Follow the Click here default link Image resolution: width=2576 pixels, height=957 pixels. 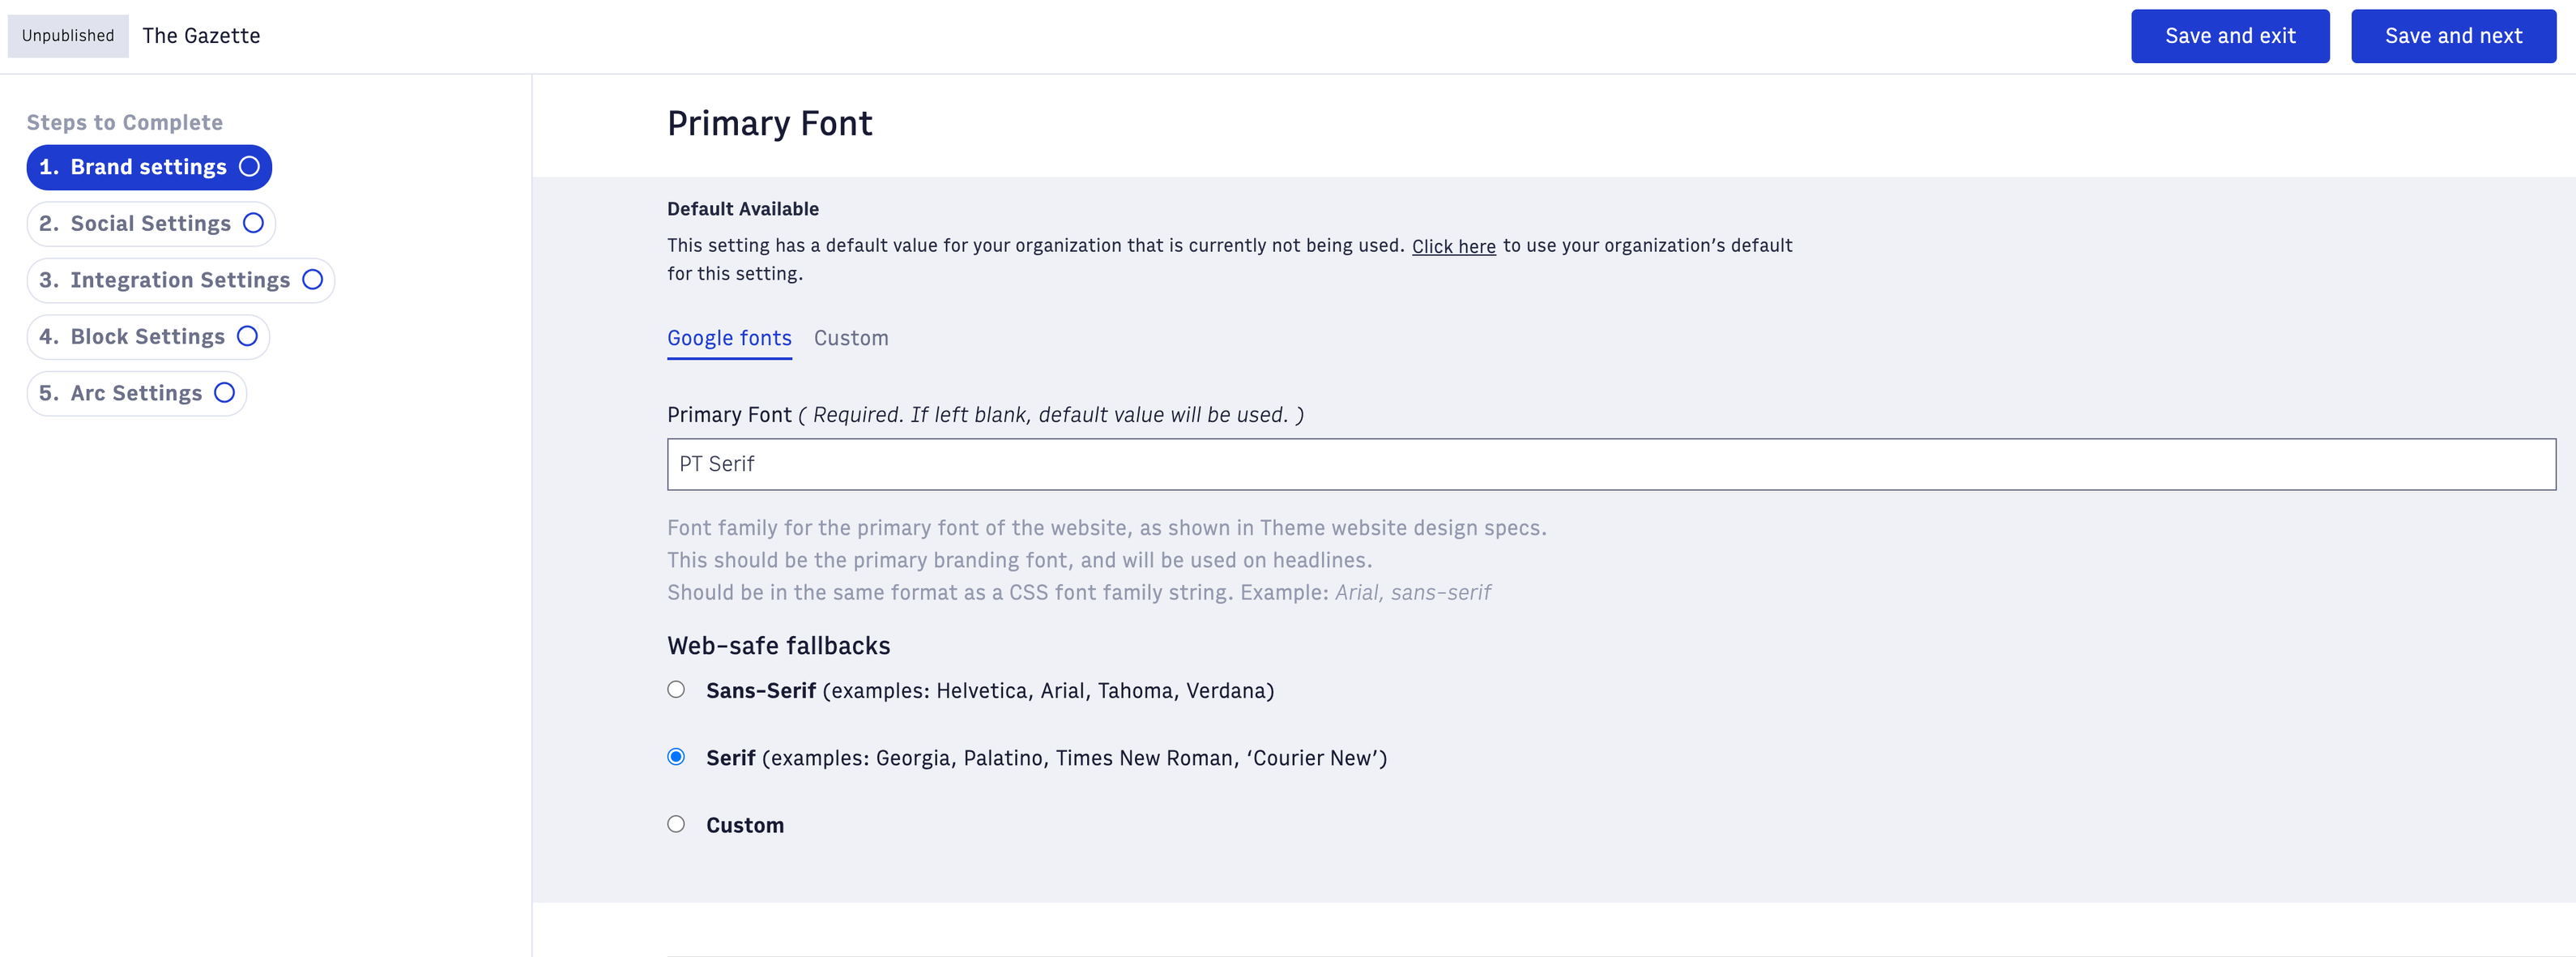(1453, 246)
